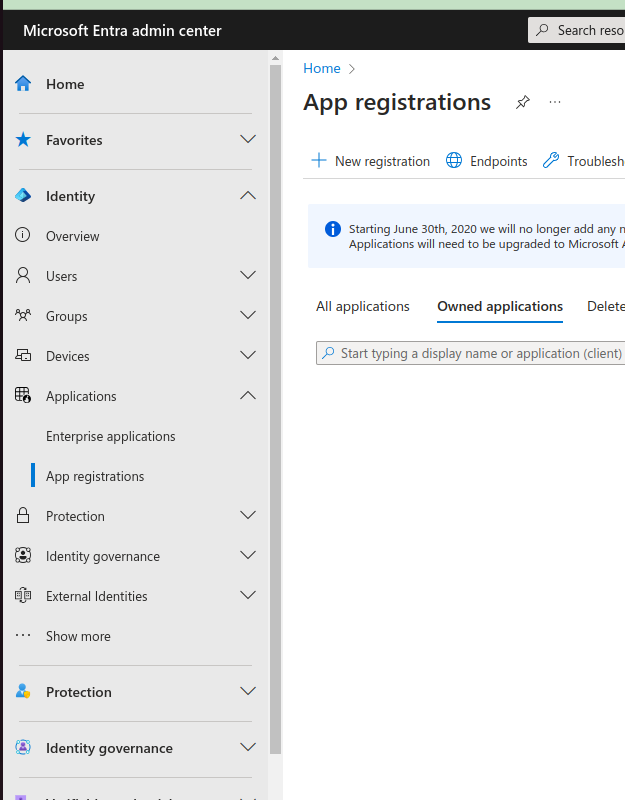Viewport: 625px width, 800px height.
Task: Click the Devices icon in sidebar
Action: click(23, 355)
